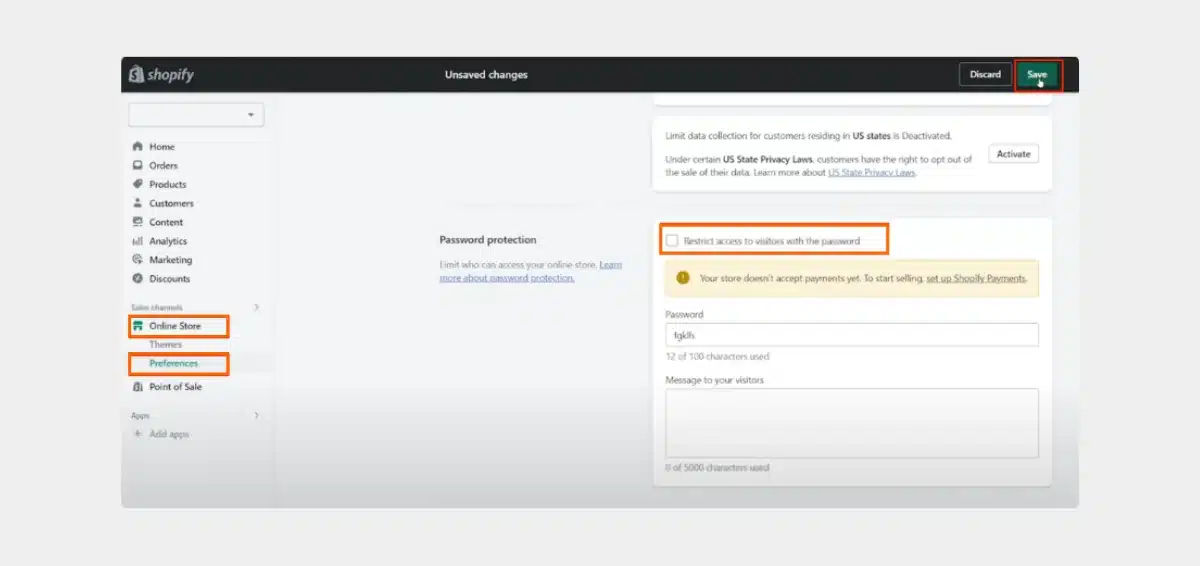Image resolution: width=1200 pixels, height=566 pixels.
Task: Follow the set up Shopify Payments link
Action: (x=976, y=279)
